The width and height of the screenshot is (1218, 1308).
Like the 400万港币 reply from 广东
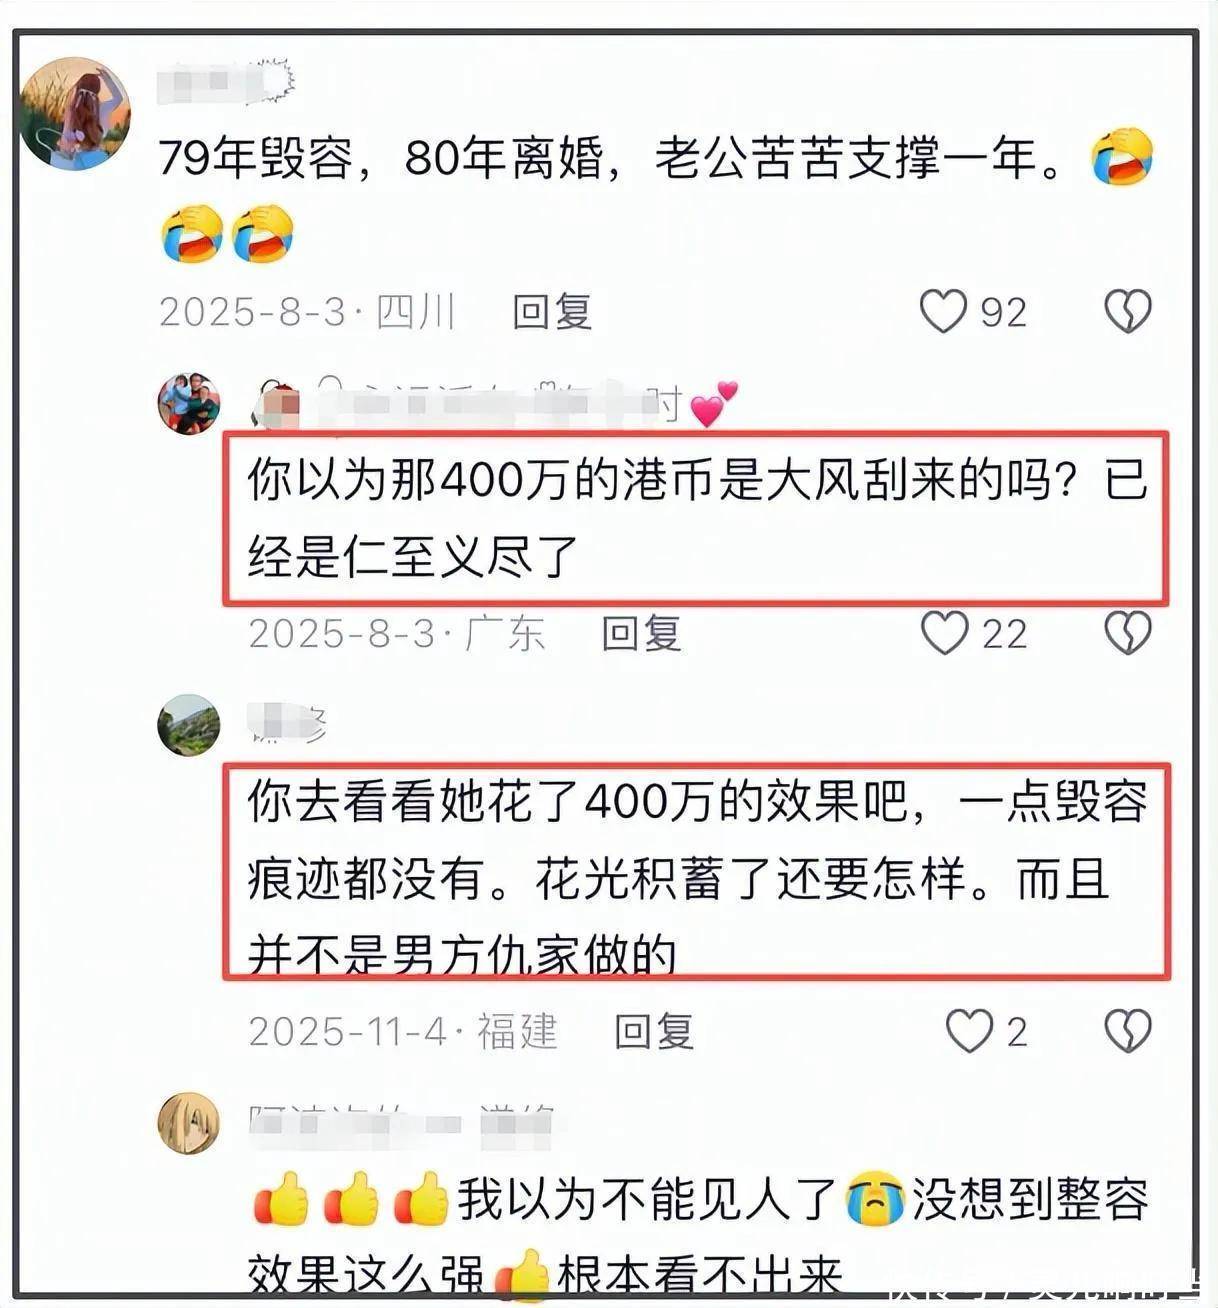pyautogui.click(x=944, y=633)
